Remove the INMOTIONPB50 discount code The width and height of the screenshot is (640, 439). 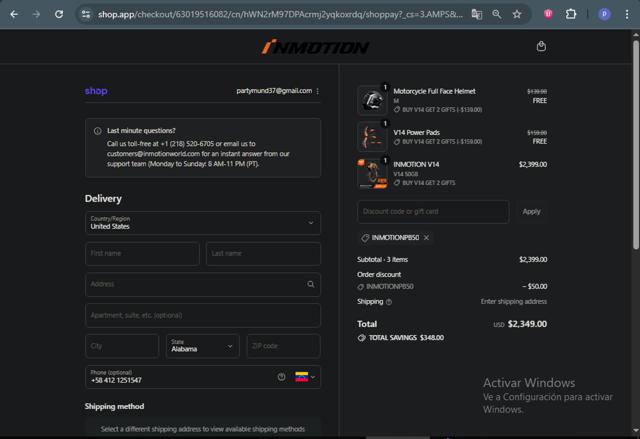426,237
